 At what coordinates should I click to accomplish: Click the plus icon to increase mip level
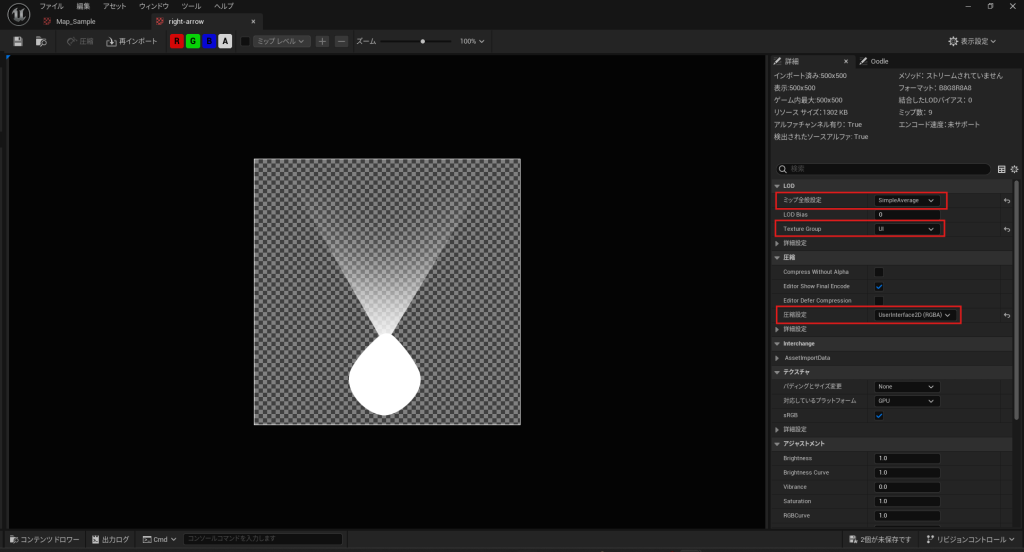click(x=322, y=41)
